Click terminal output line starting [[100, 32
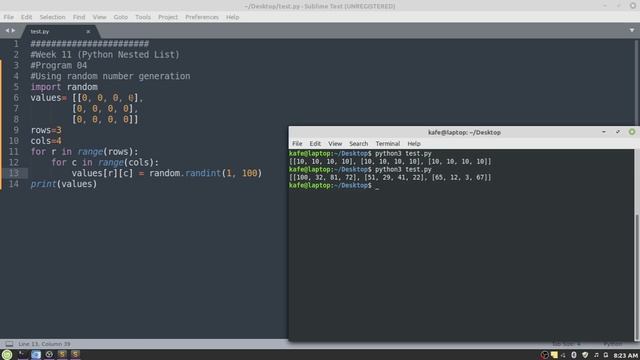The height and width of the screenshot is (360, 640). pyautogui.click(x=390, y=178)
